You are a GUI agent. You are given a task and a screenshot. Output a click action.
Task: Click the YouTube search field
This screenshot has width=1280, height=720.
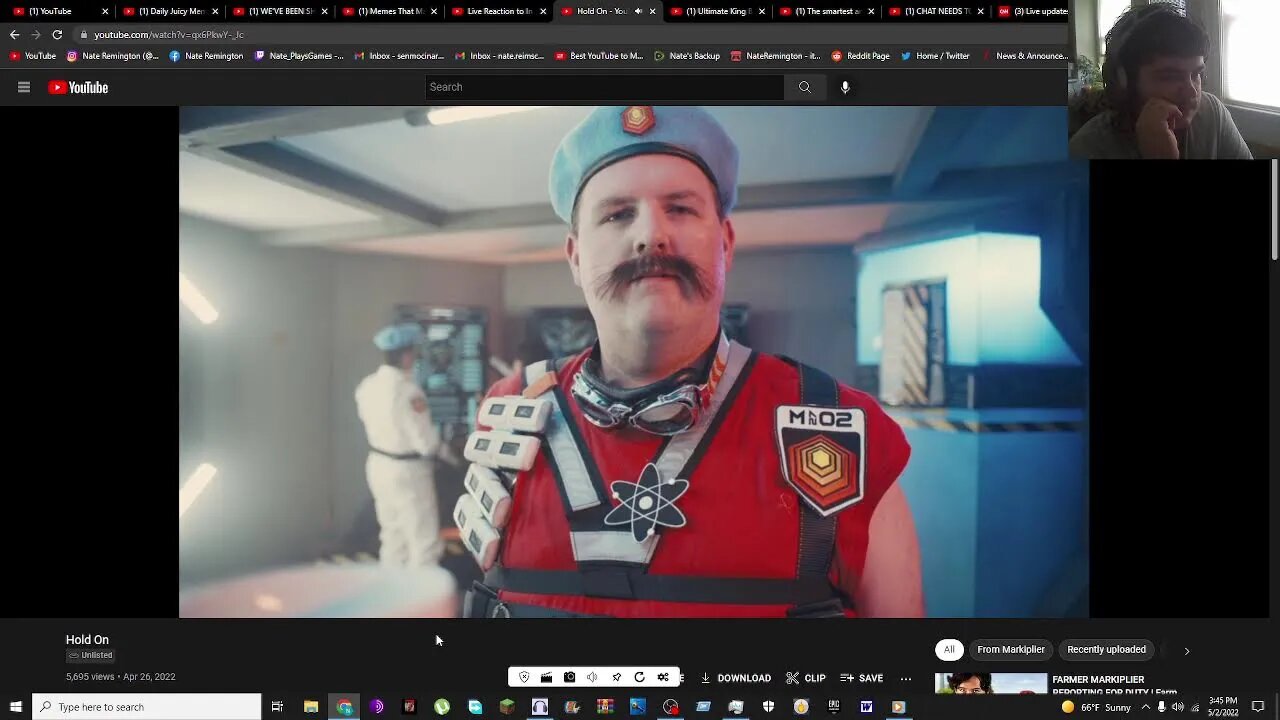tap(605, 87)
